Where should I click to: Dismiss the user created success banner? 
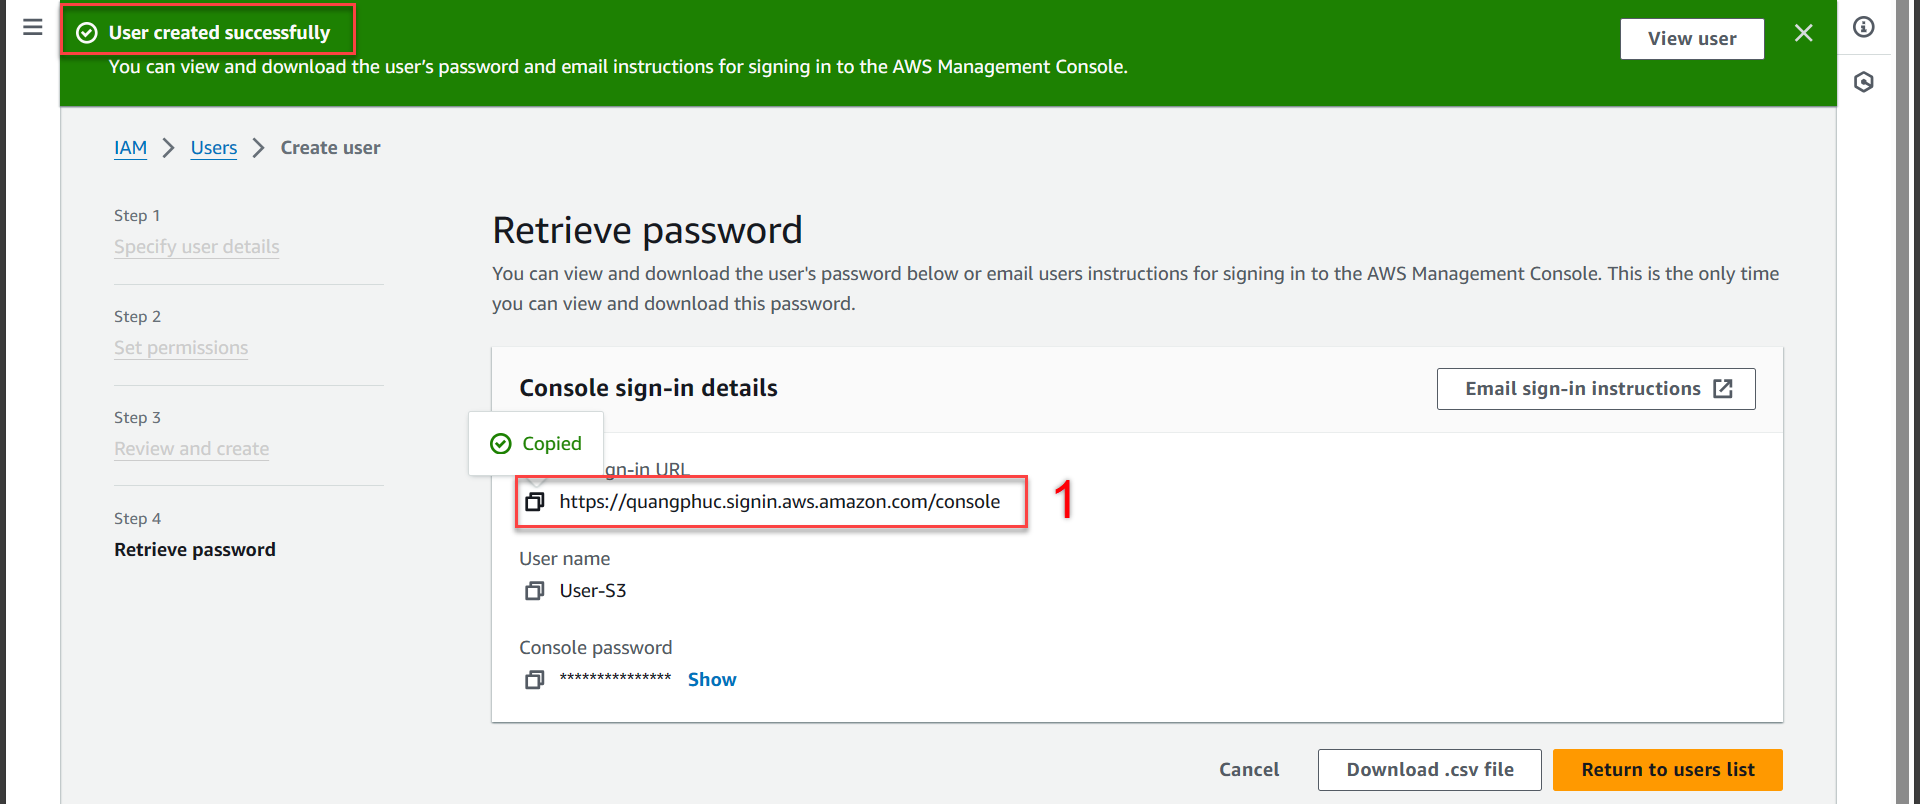pyautogui.click(x=1803, y=32)
